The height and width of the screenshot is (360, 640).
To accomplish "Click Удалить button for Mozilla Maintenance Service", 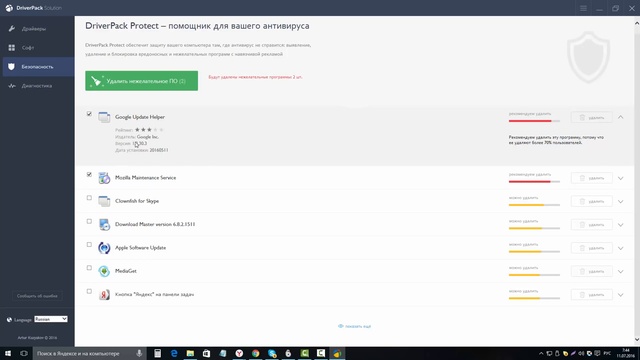I will click(x=591, y=178).
